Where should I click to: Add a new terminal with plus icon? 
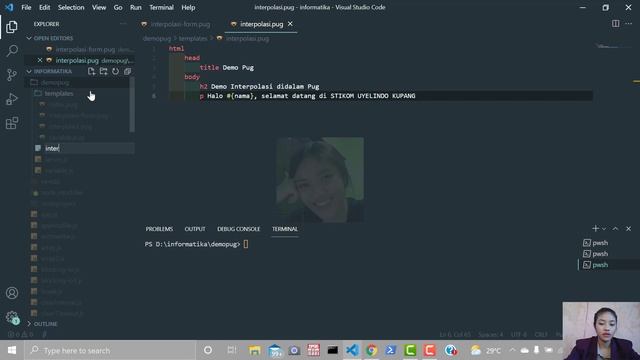(596, 229)
